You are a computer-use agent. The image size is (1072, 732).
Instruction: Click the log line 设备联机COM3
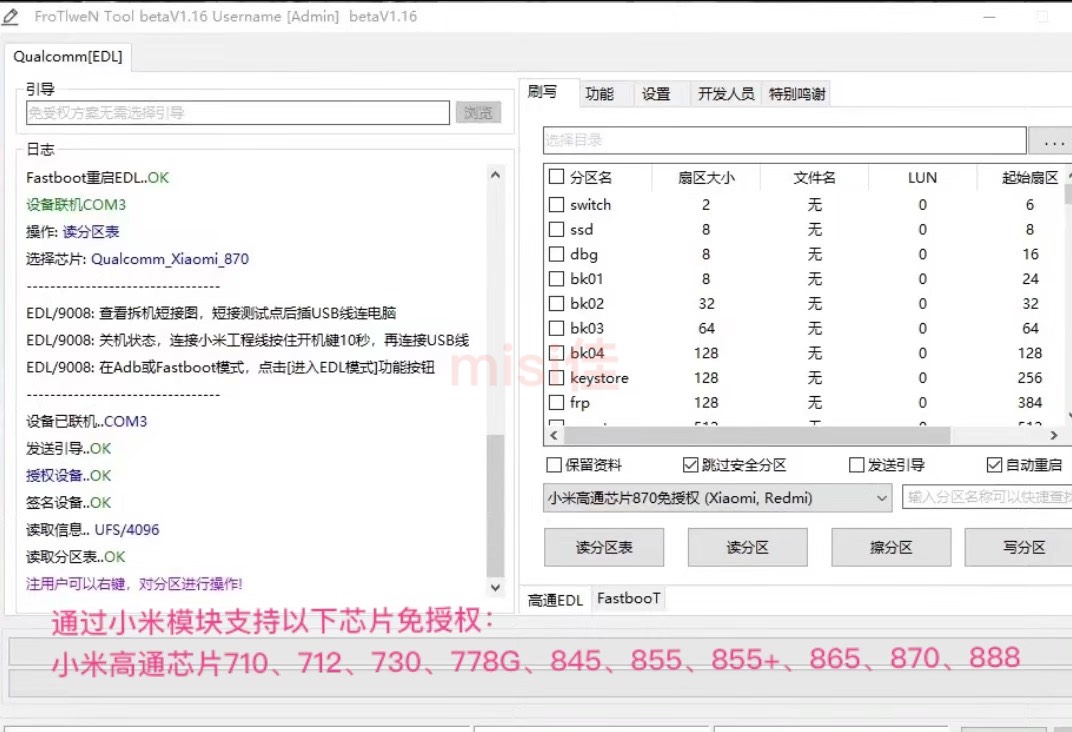click(76, 204)
